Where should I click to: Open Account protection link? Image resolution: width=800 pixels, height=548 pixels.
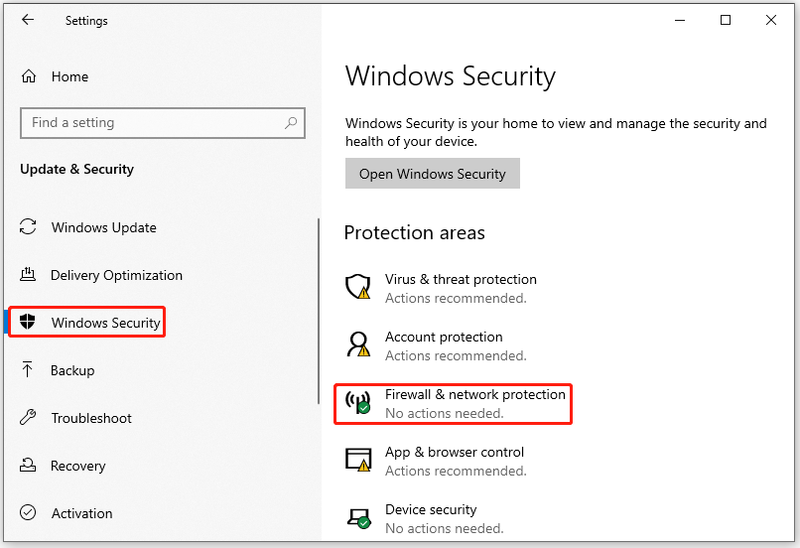pos(443,337)
